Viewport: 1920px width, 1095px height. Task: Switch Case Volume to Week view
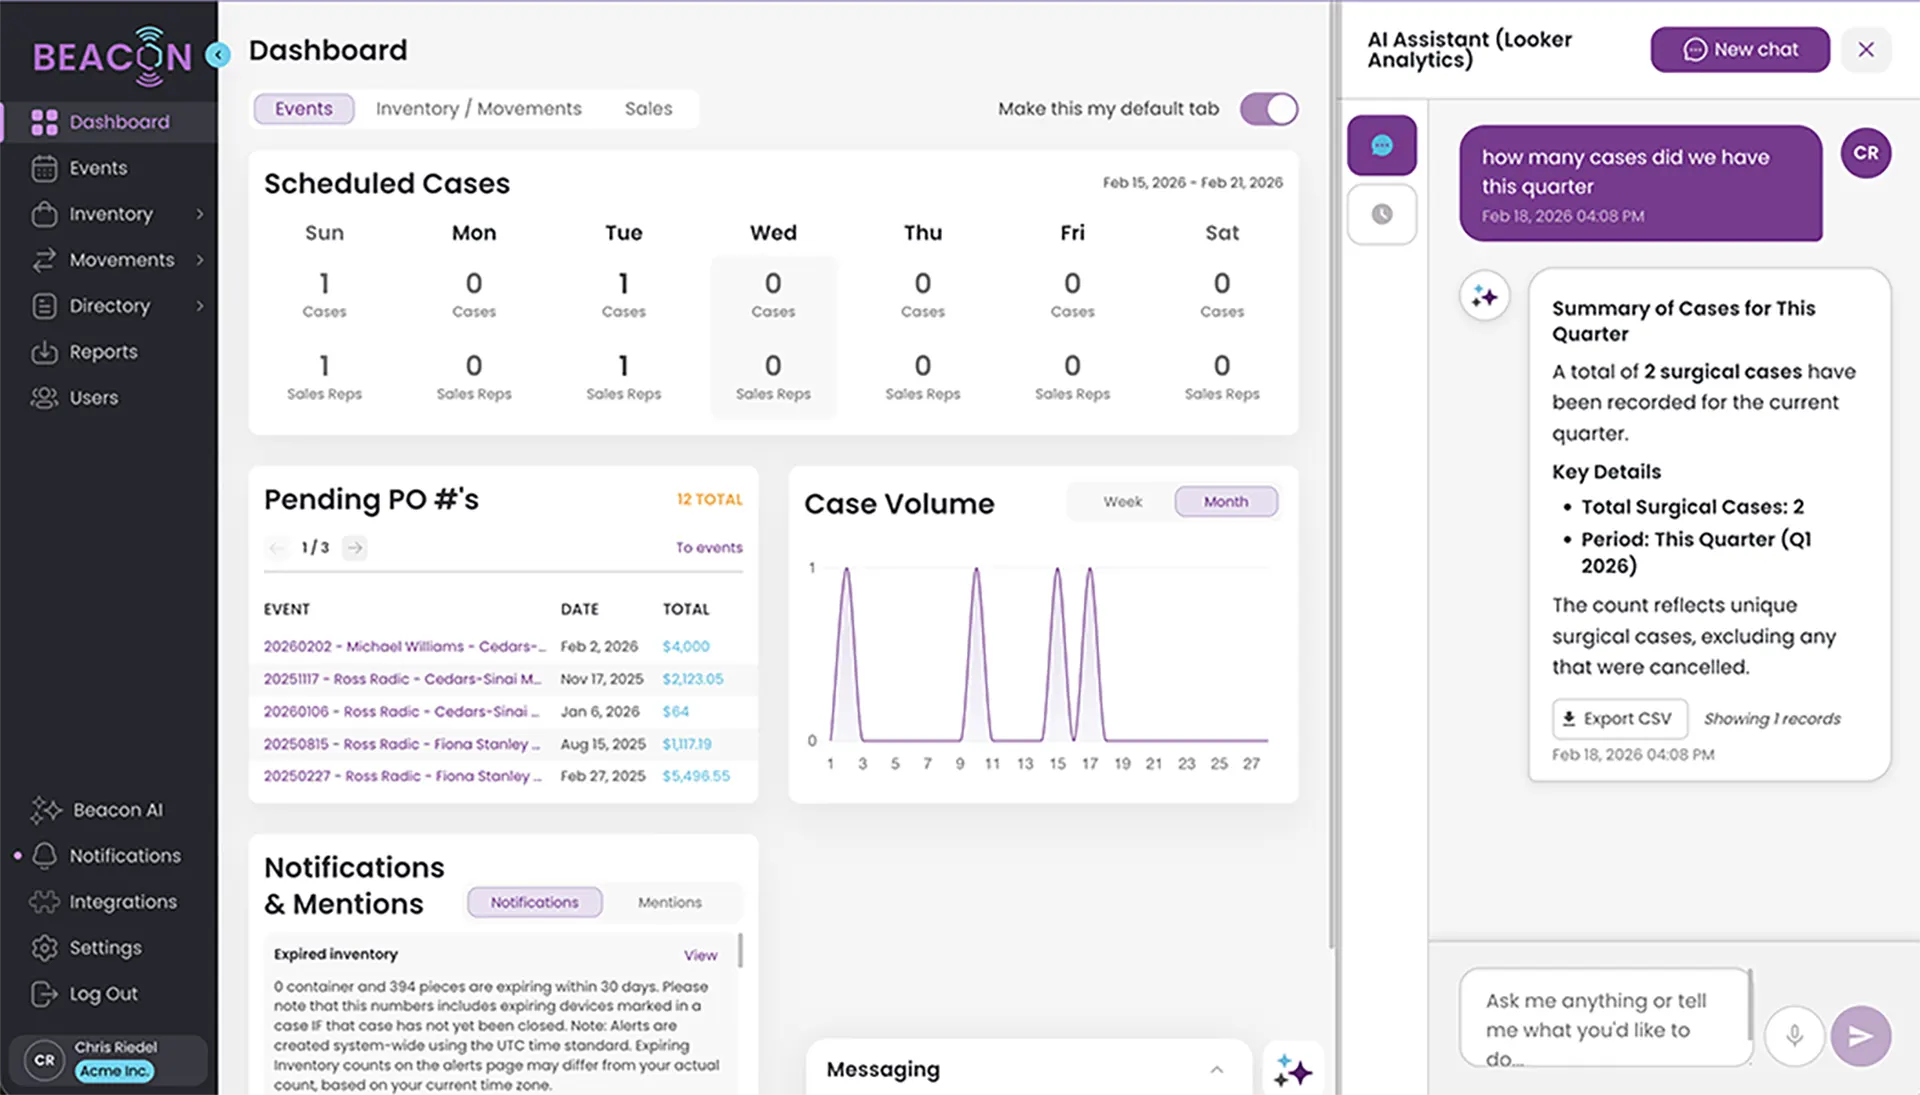pos(1122,501)
